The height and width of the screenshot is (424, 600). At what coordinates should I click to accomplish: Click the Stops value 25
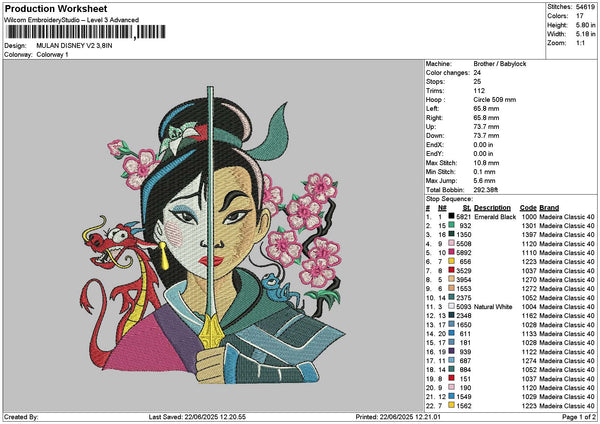pos(477,82)
